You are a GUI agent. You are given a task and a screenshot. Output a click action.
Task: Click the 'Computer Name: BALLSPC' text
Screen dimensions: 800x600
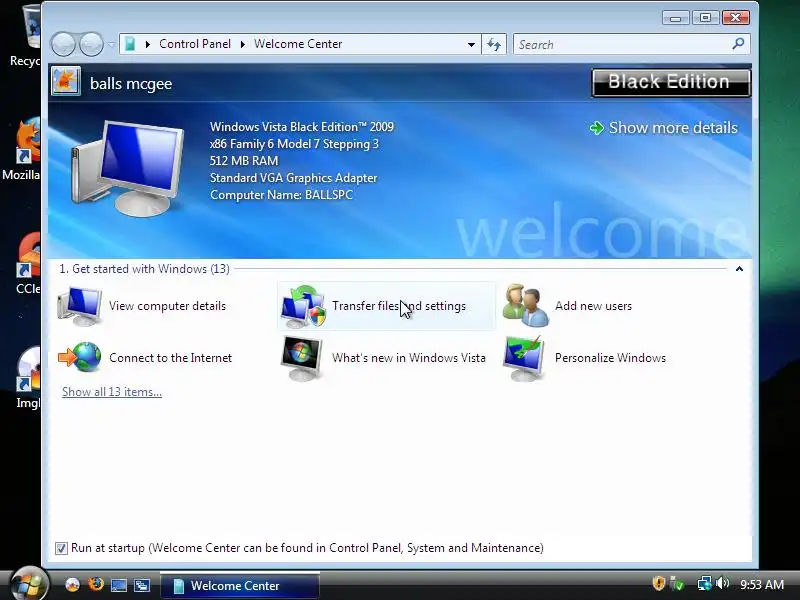281,195
